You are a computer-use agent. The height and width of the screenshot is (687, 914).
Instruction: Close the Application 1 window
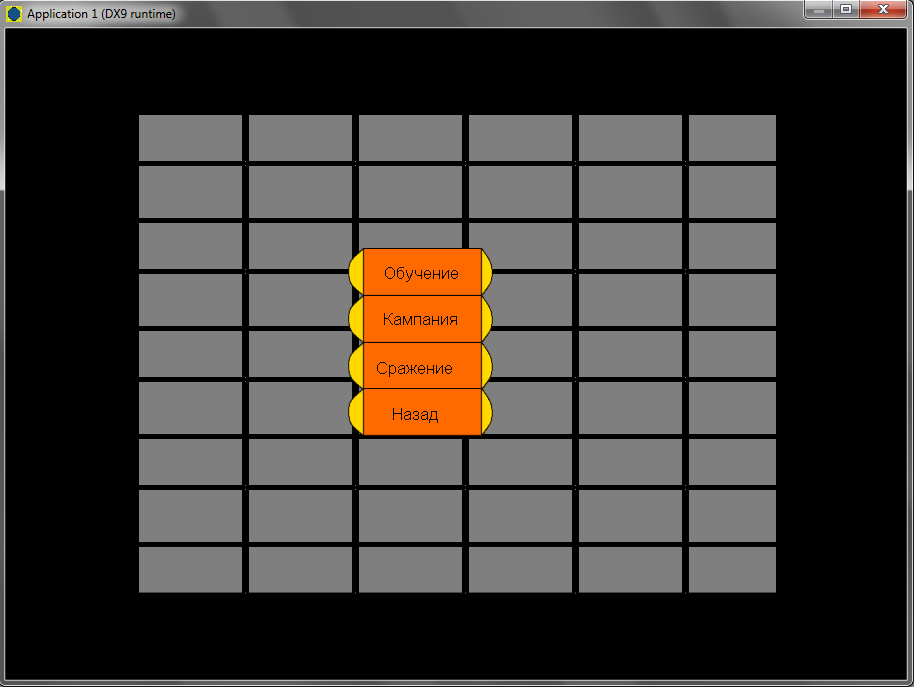coord(883,9)
